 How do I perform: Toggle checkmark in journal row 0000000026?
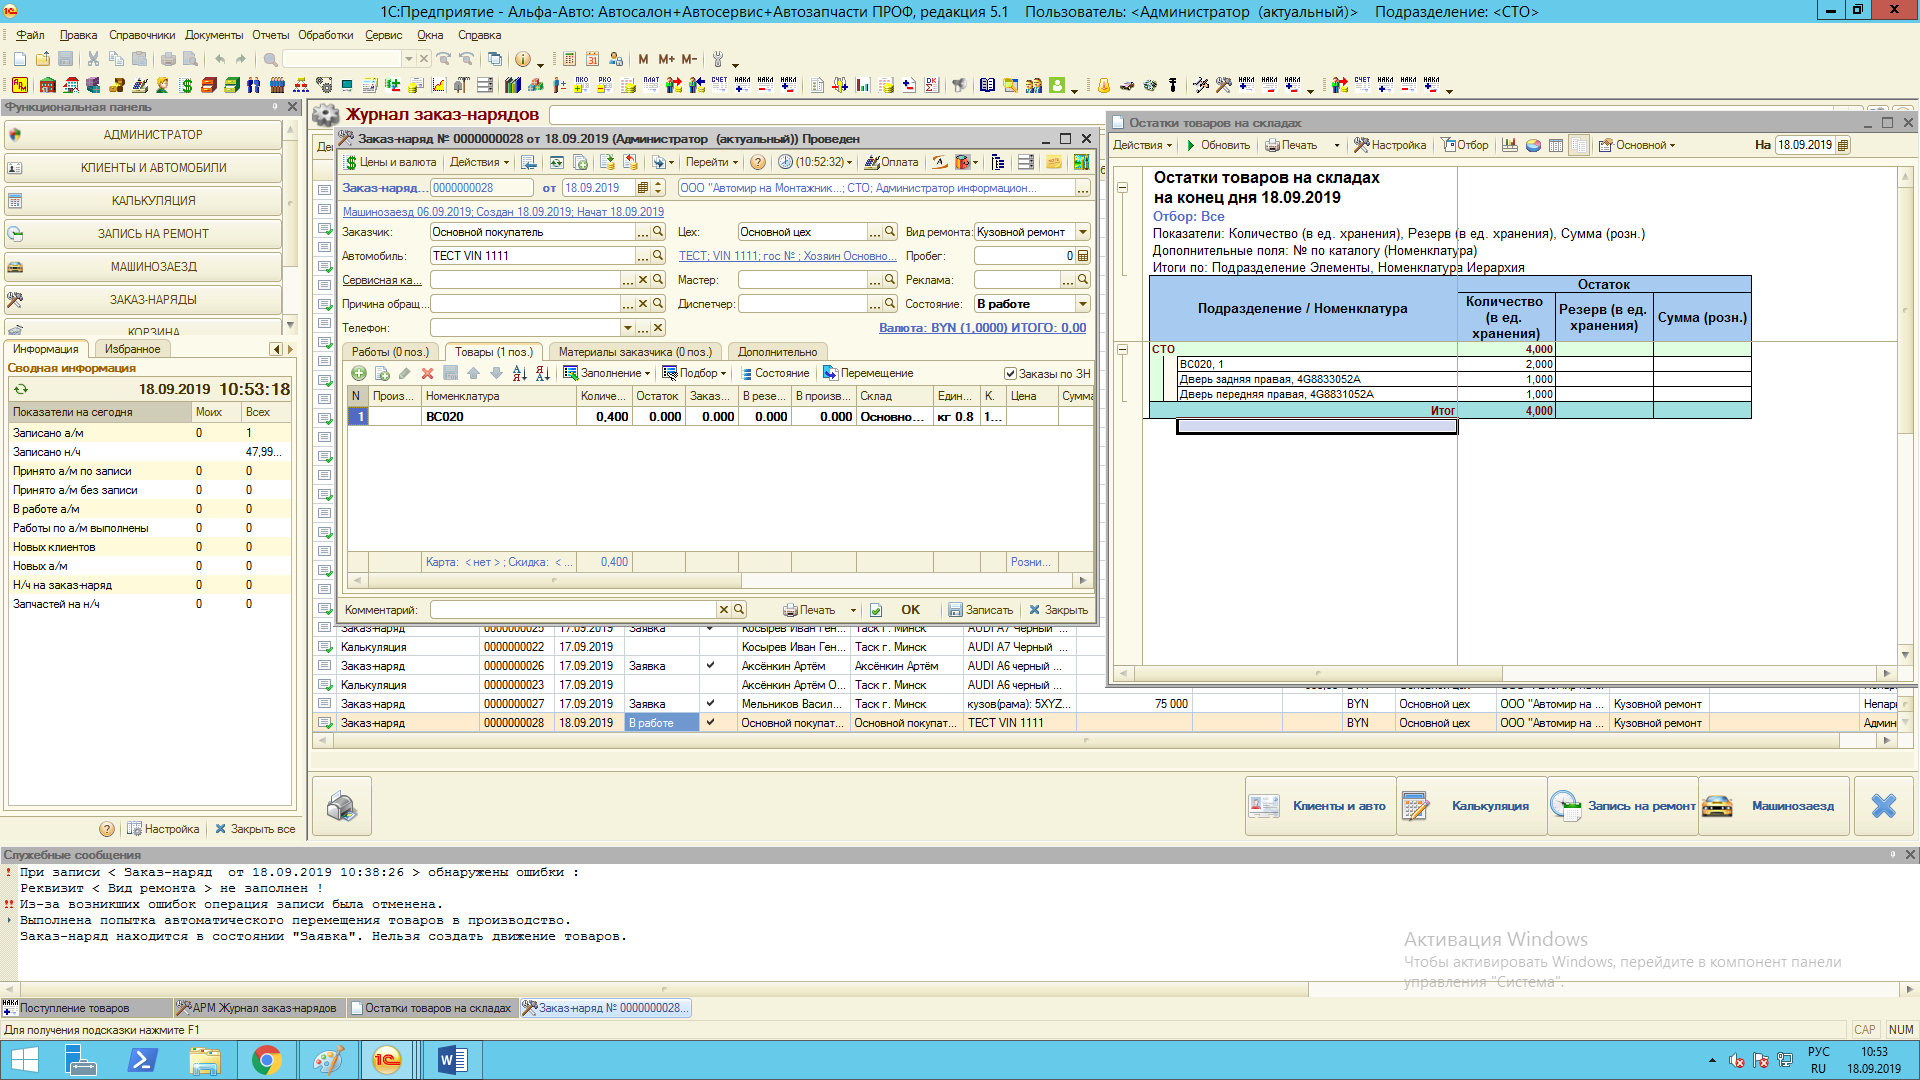click(x=710, y=665)
